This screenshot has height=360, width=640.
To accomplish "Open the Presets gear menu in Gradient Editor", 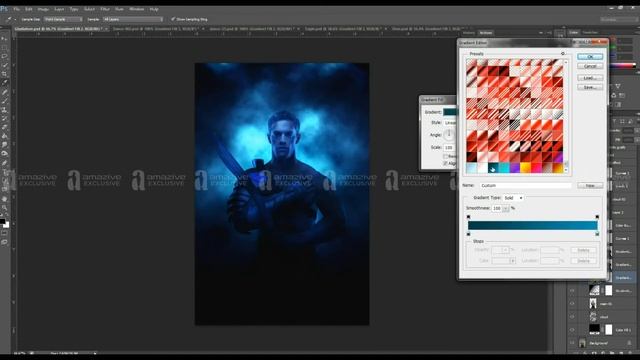I will tap(563, 53).
